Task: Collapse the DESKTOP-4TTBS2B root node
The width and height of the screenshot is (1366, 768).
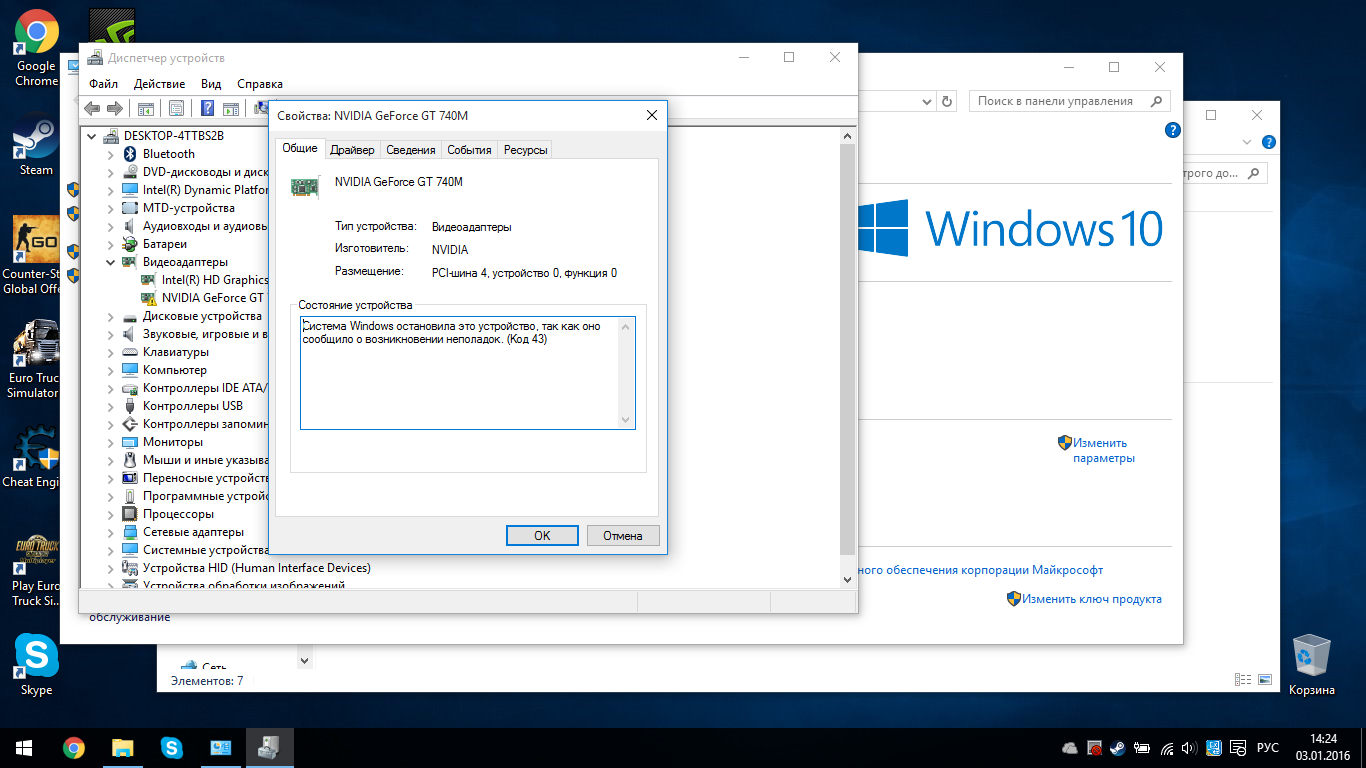Action: click(x=92, y=136)
